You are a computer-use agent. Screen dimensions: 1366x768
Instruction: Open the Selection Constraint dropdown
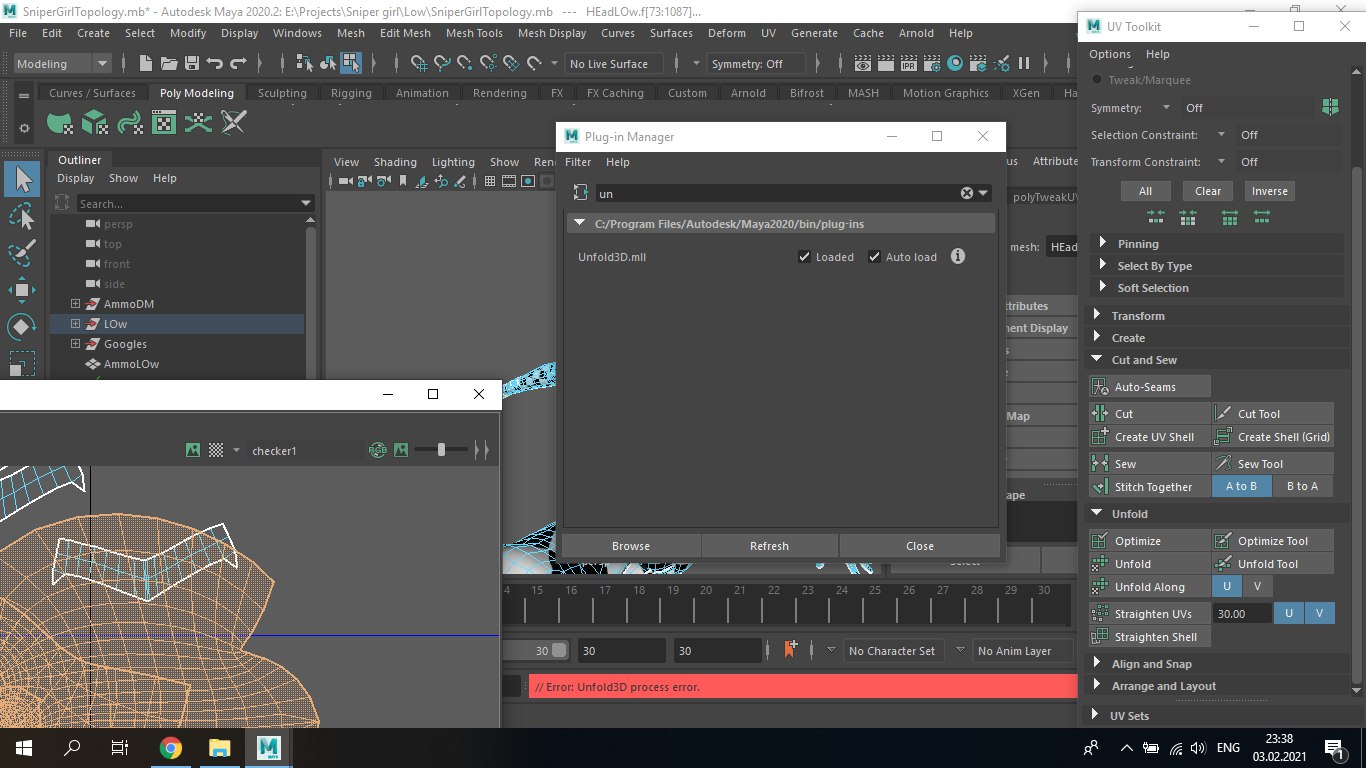click(1221, 135)
